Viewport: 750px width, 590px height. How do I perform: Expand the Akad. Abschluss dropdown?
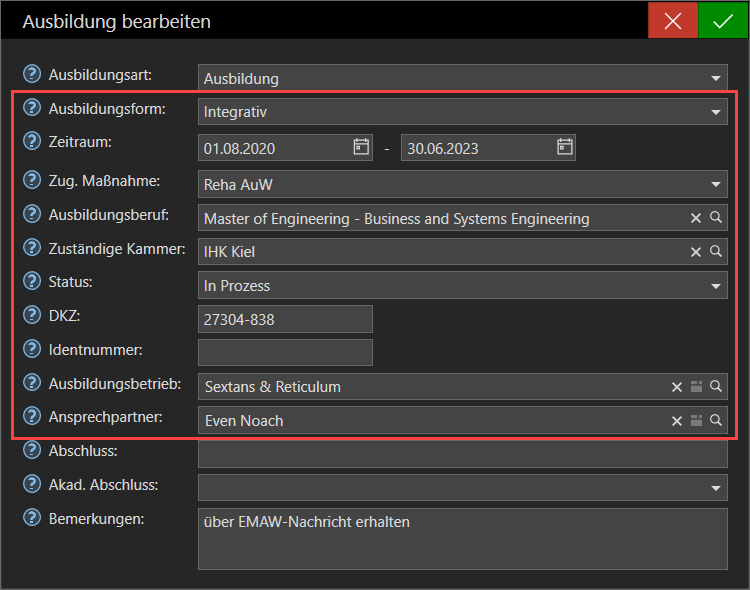pyautogui.click(x=716, y=488)
